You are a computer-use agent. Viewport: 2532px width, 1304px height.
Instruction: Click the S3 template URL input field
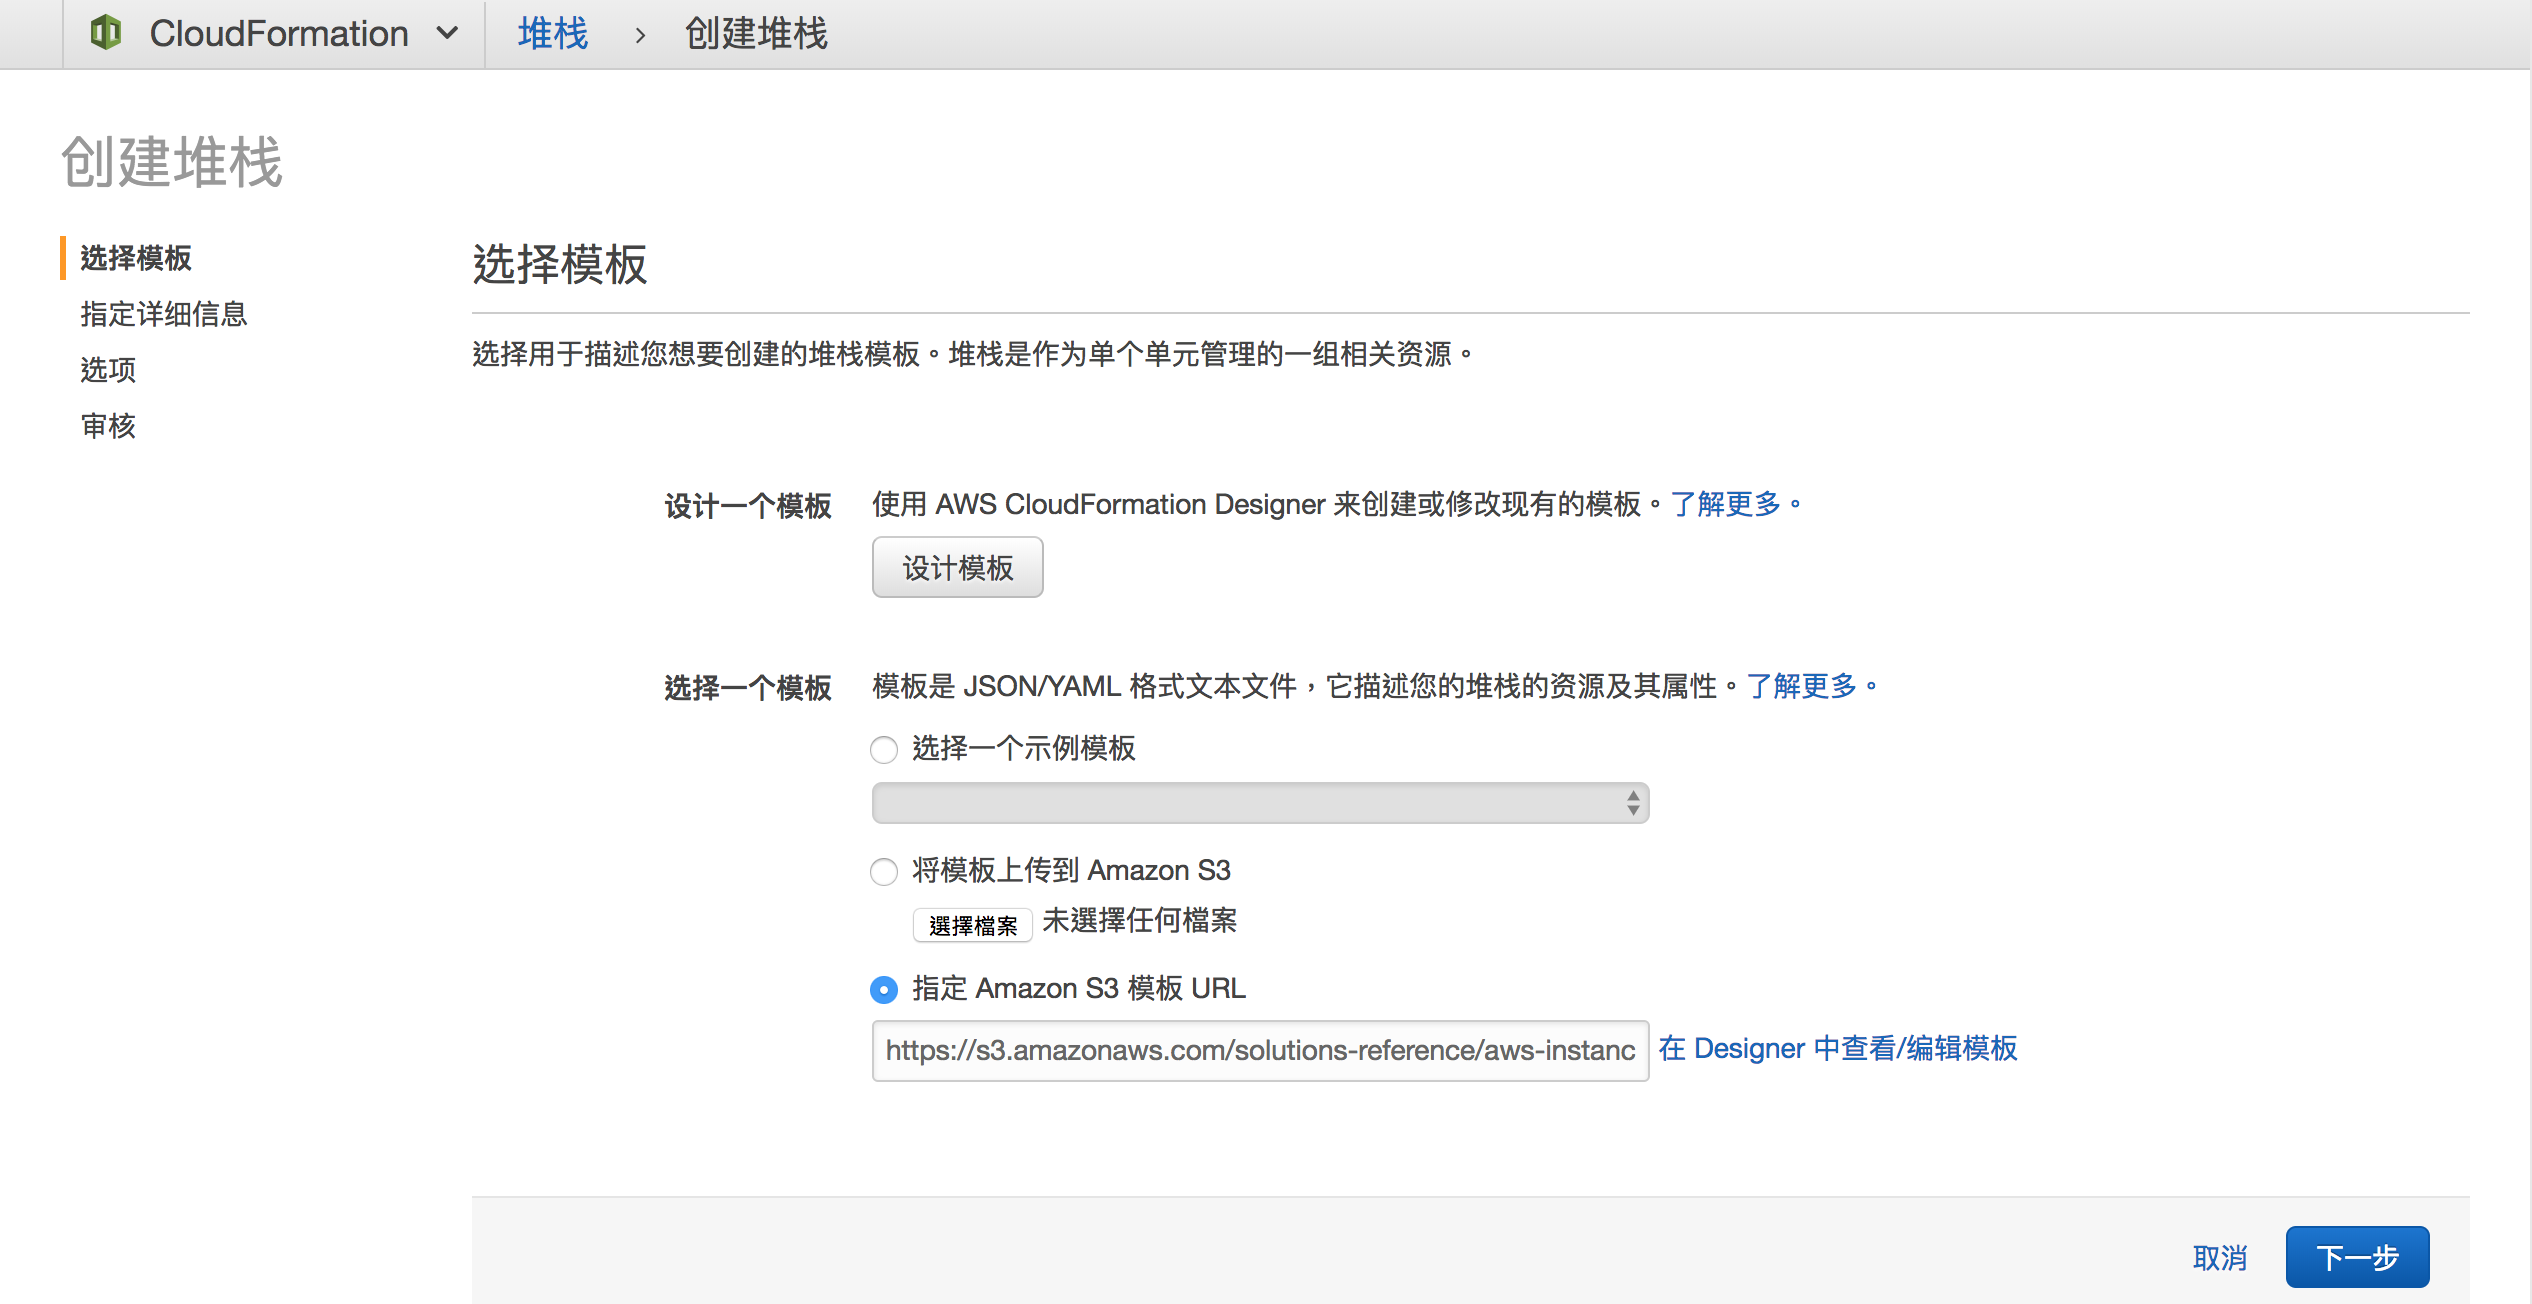(1260, 1050)
